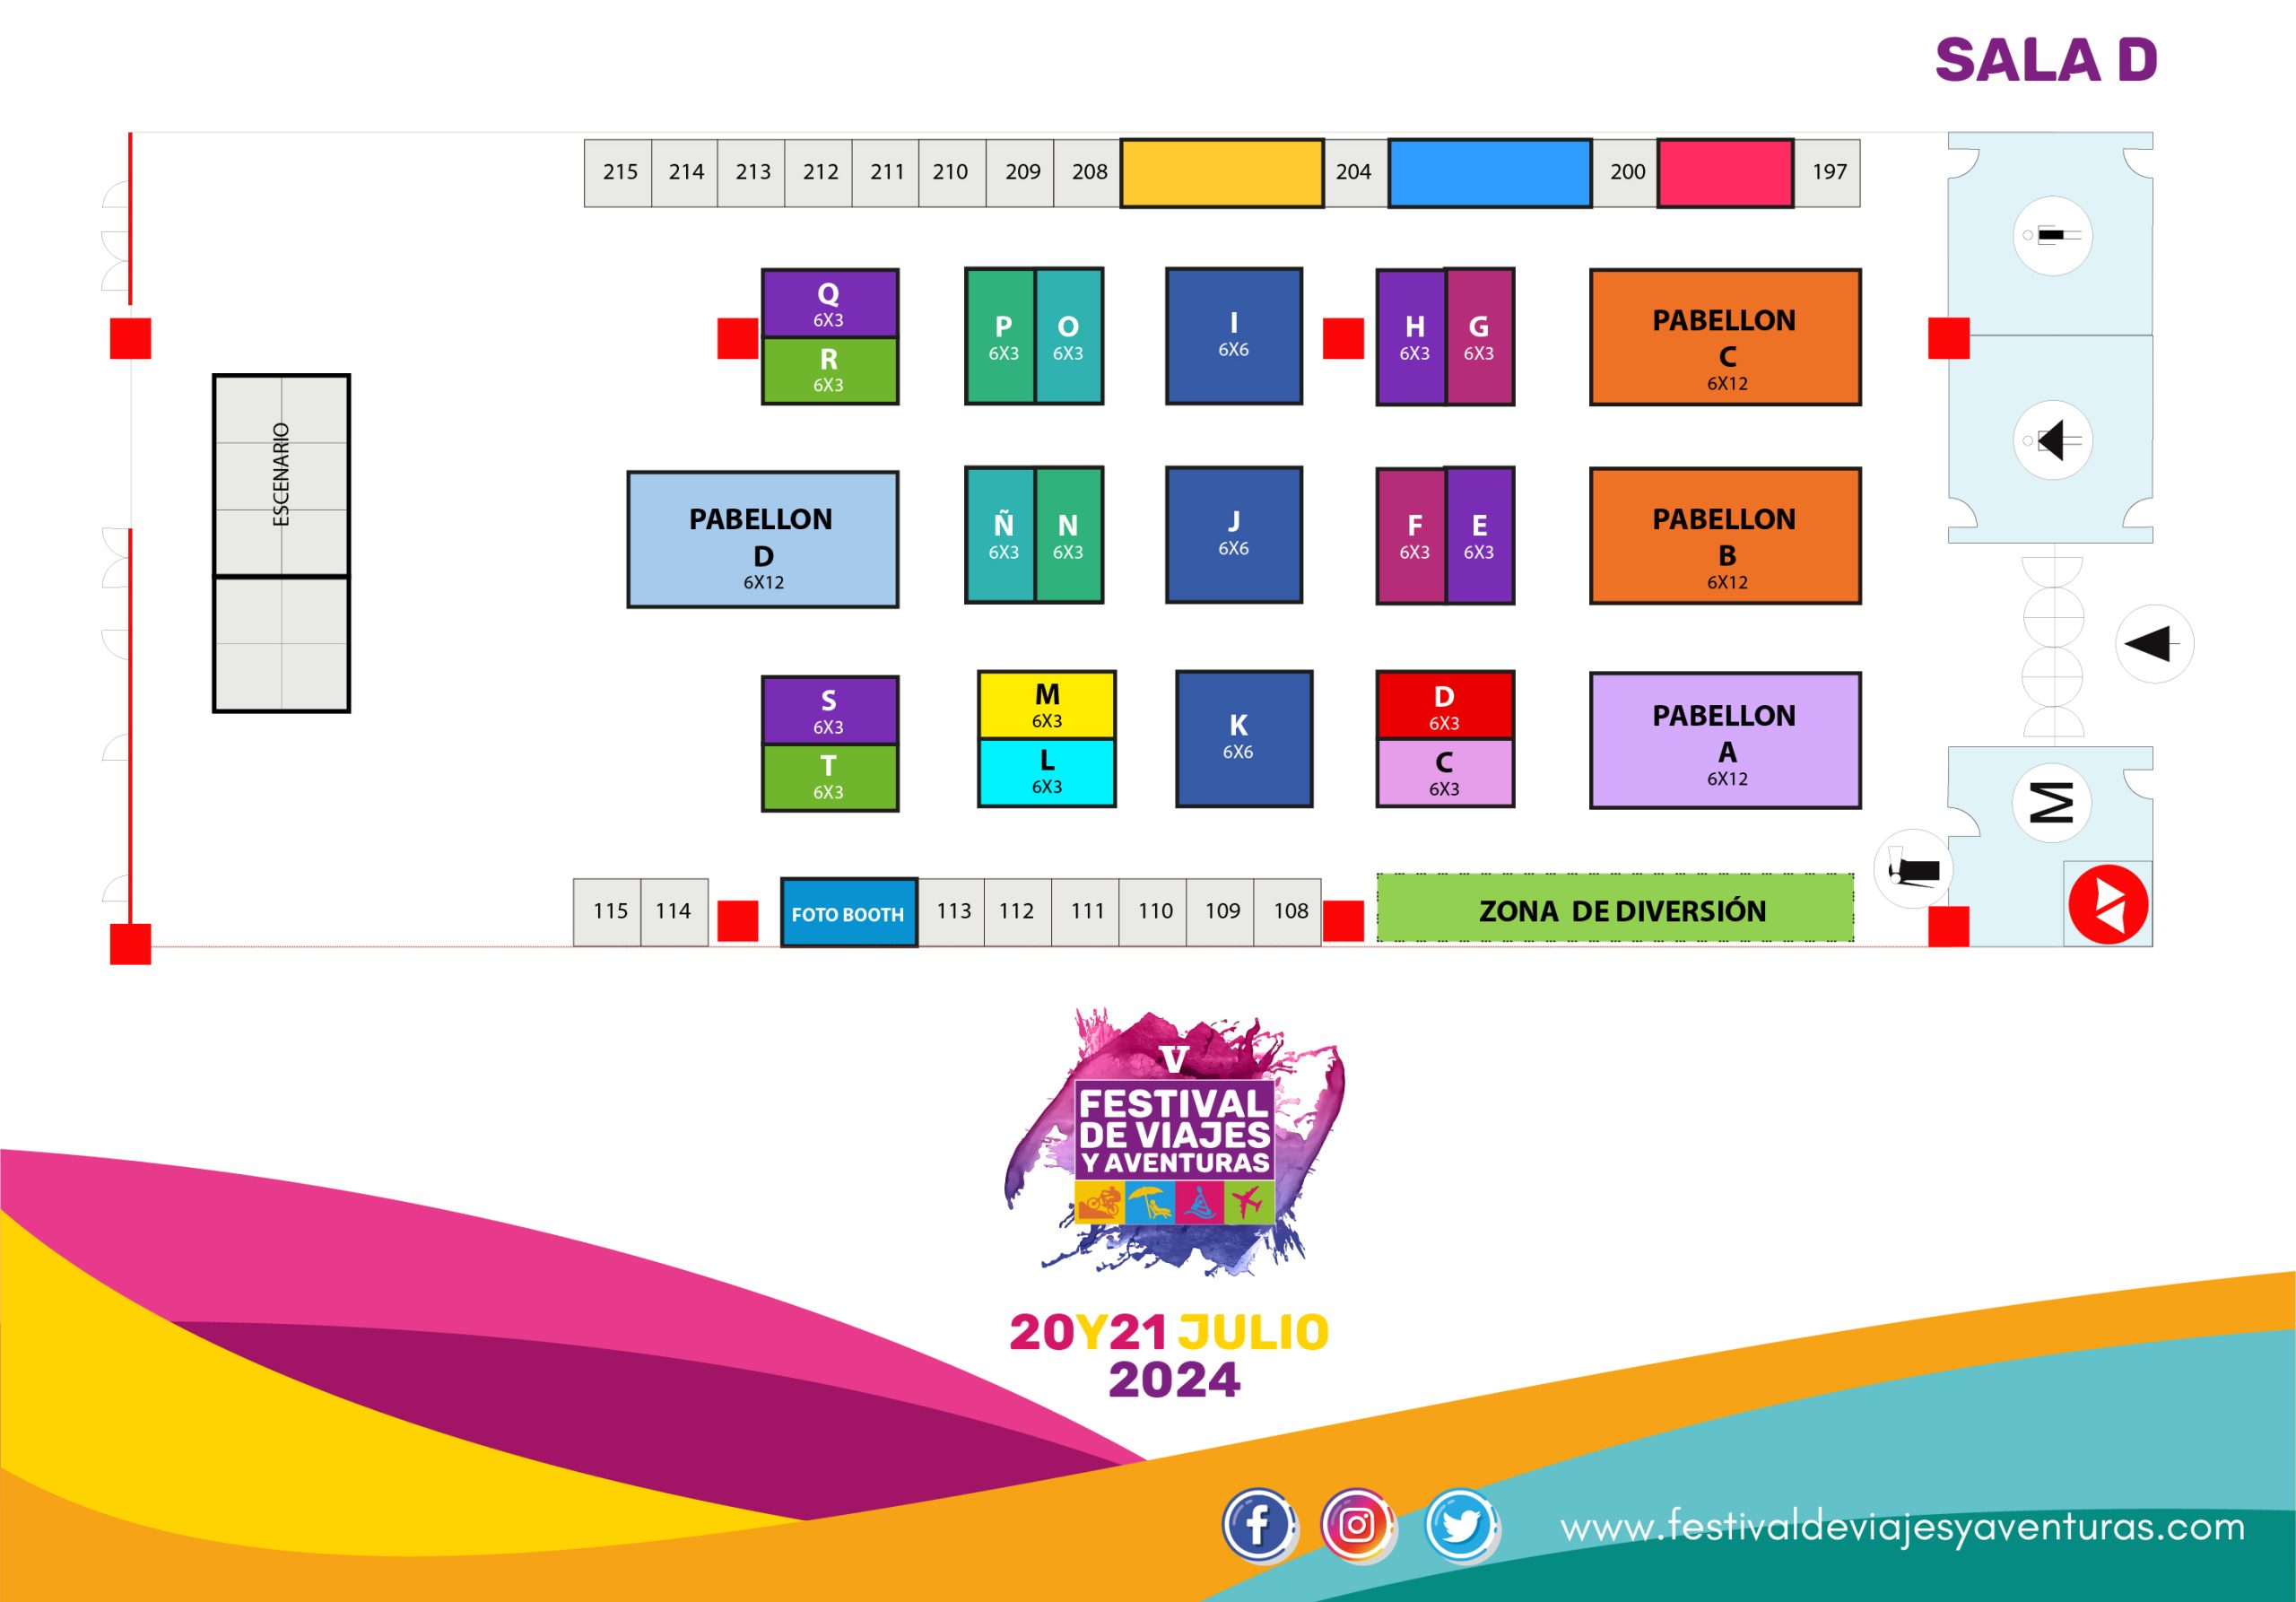Select booth 208
This screenshot has height=1602, width=2296.
(x=1087, y=173)
